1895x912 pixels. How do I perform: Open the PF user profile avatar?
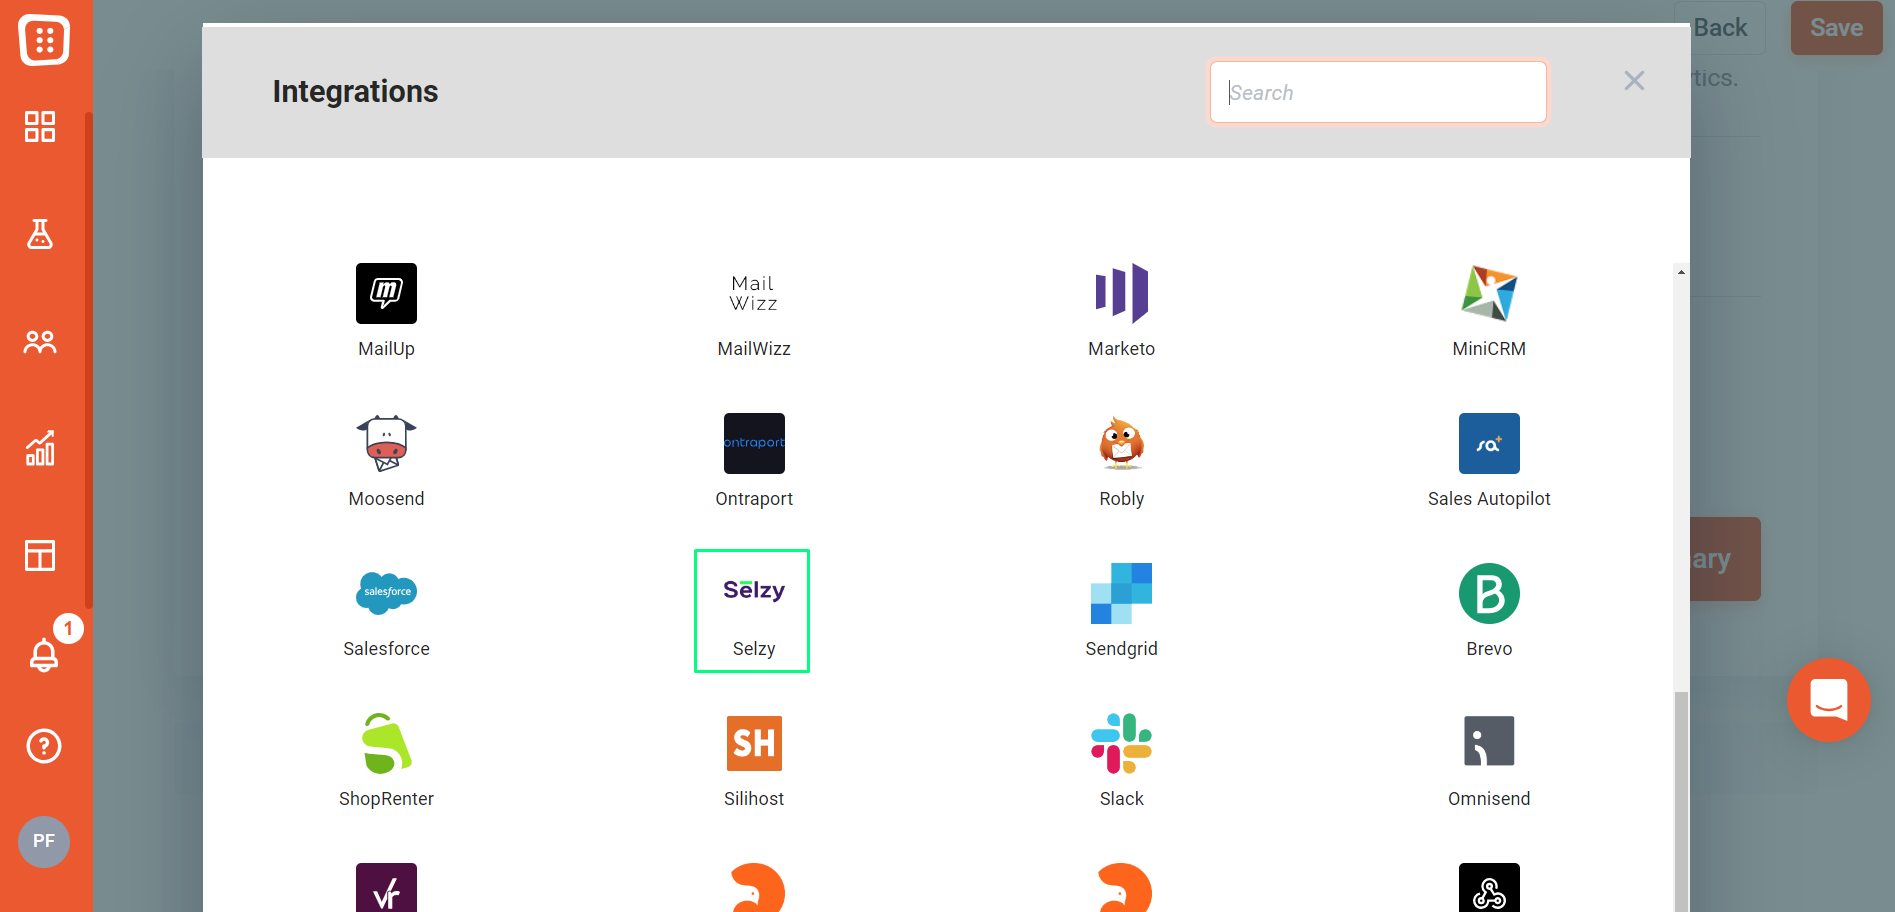tap(44, 841)
